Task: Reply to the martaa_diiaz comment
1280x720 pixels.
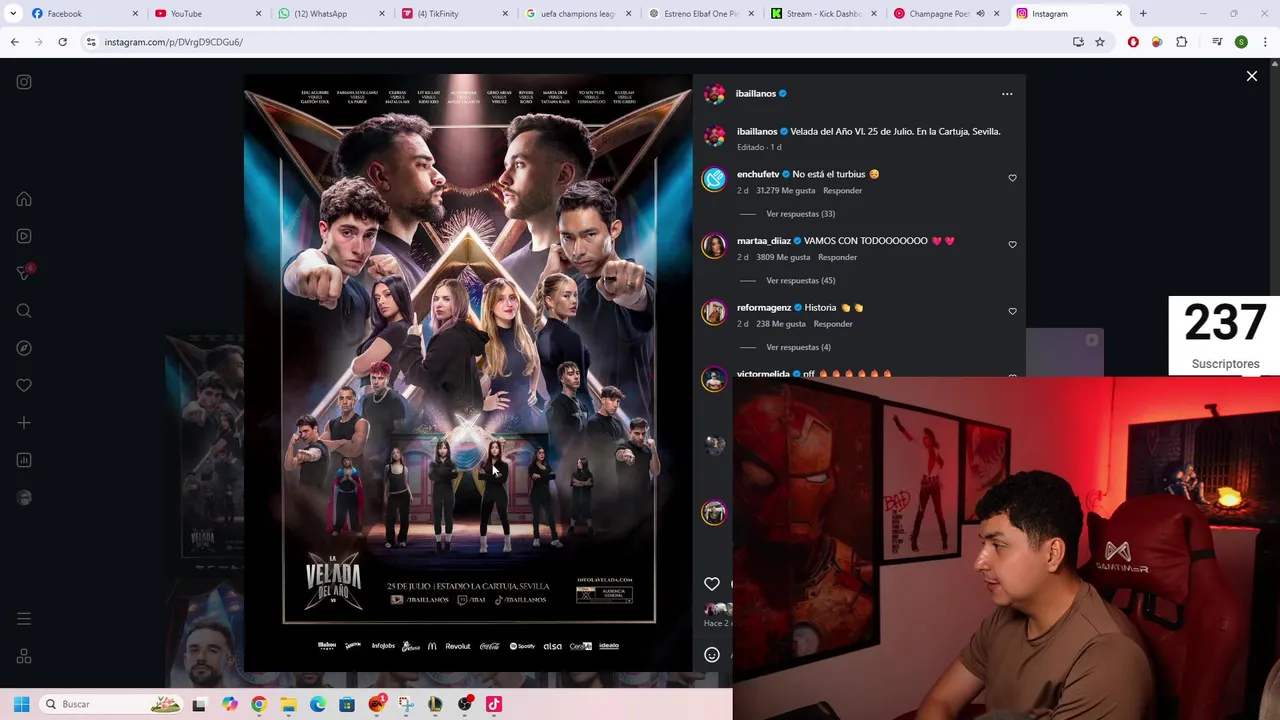Action: pos(837,257)
